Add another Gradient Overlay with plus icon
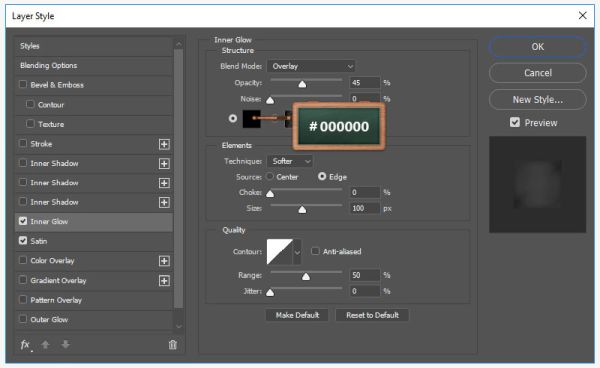The height and width of the screenshot is (368, 600). click(164, 281)
